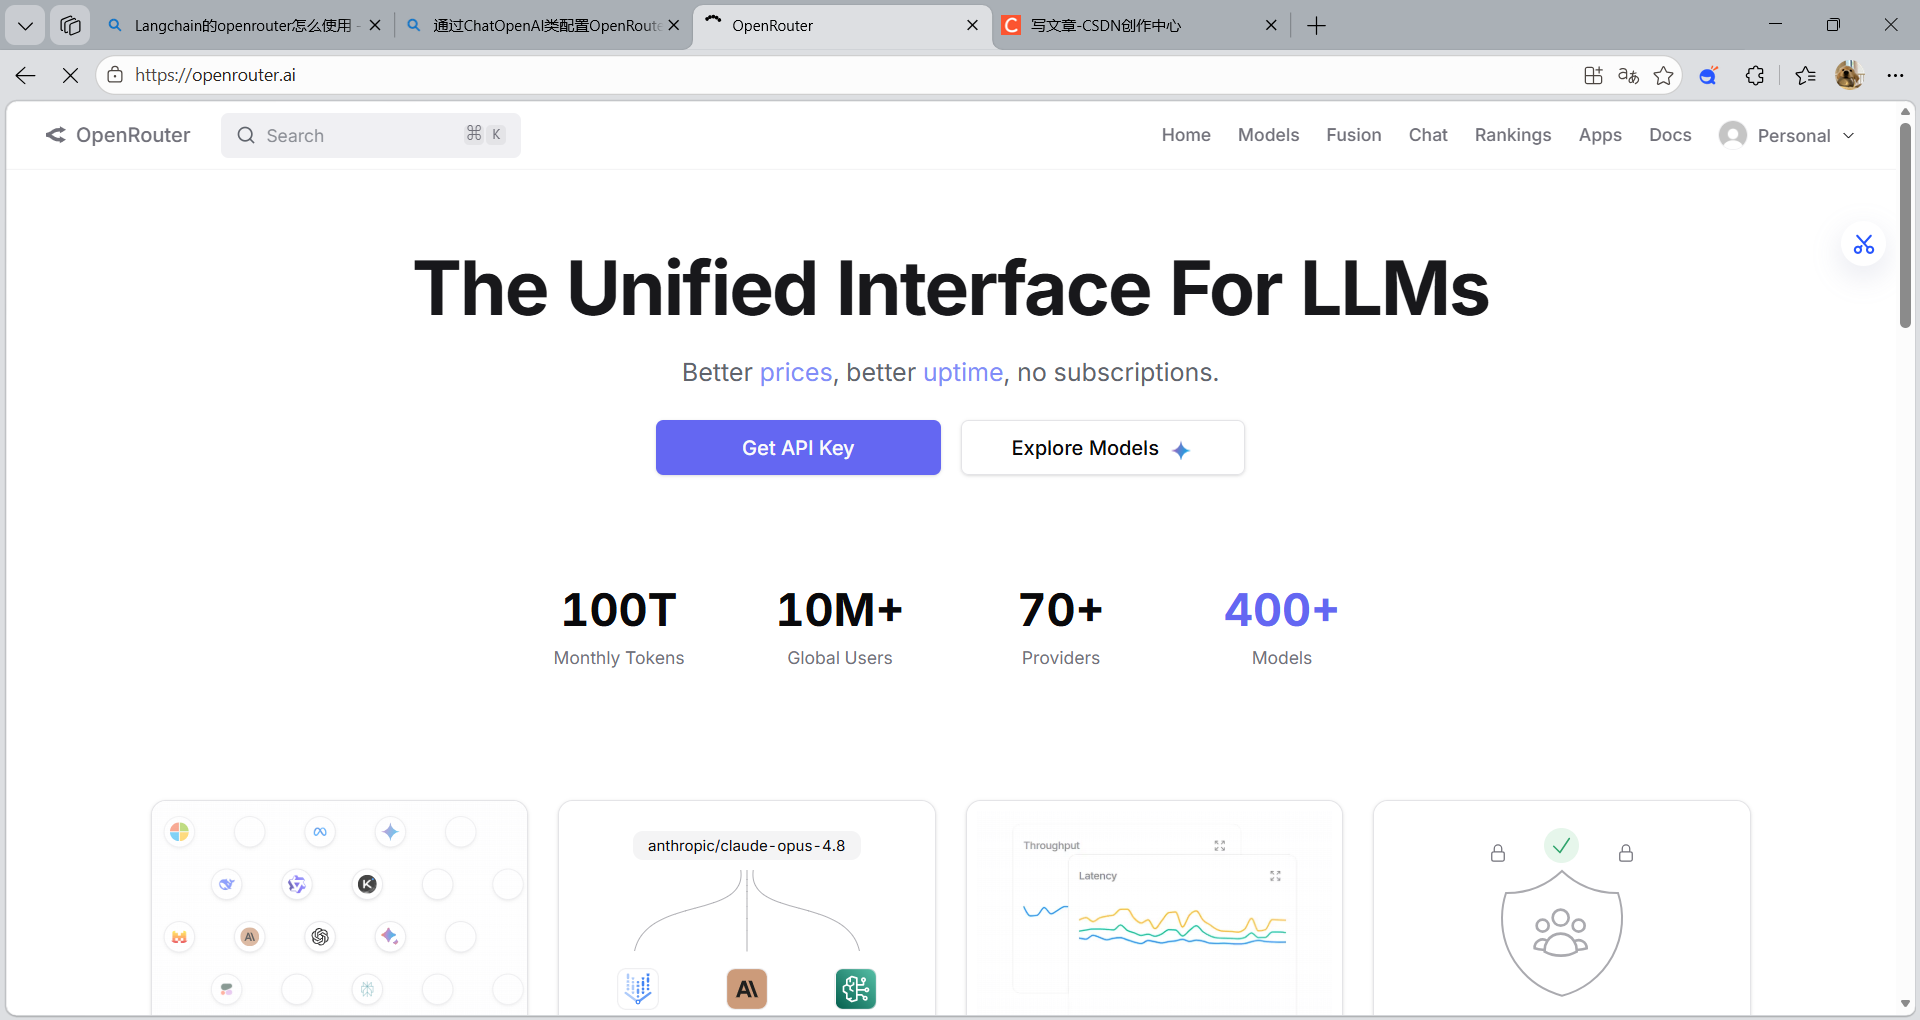This screenshot has width=1920, height=1020.
Task: Close the CSDN tab
Action: (x=1271, y=25)
